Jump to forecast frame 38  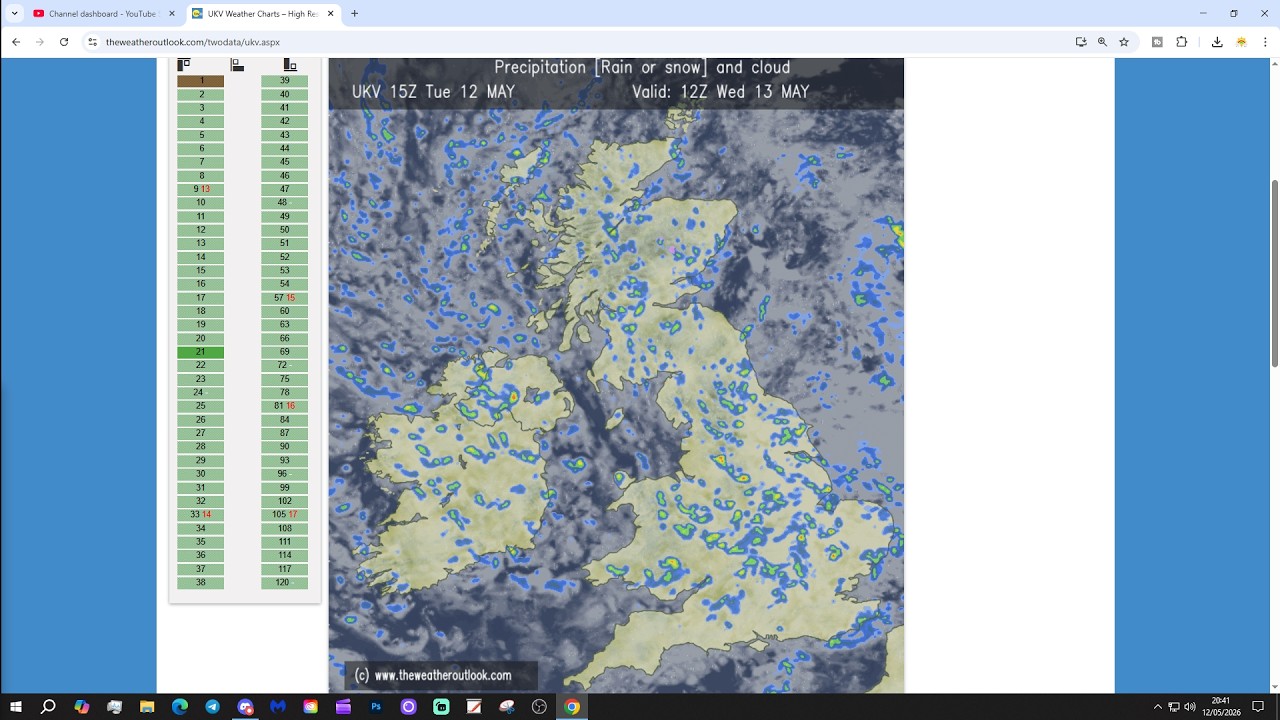(x=201, y=583)
